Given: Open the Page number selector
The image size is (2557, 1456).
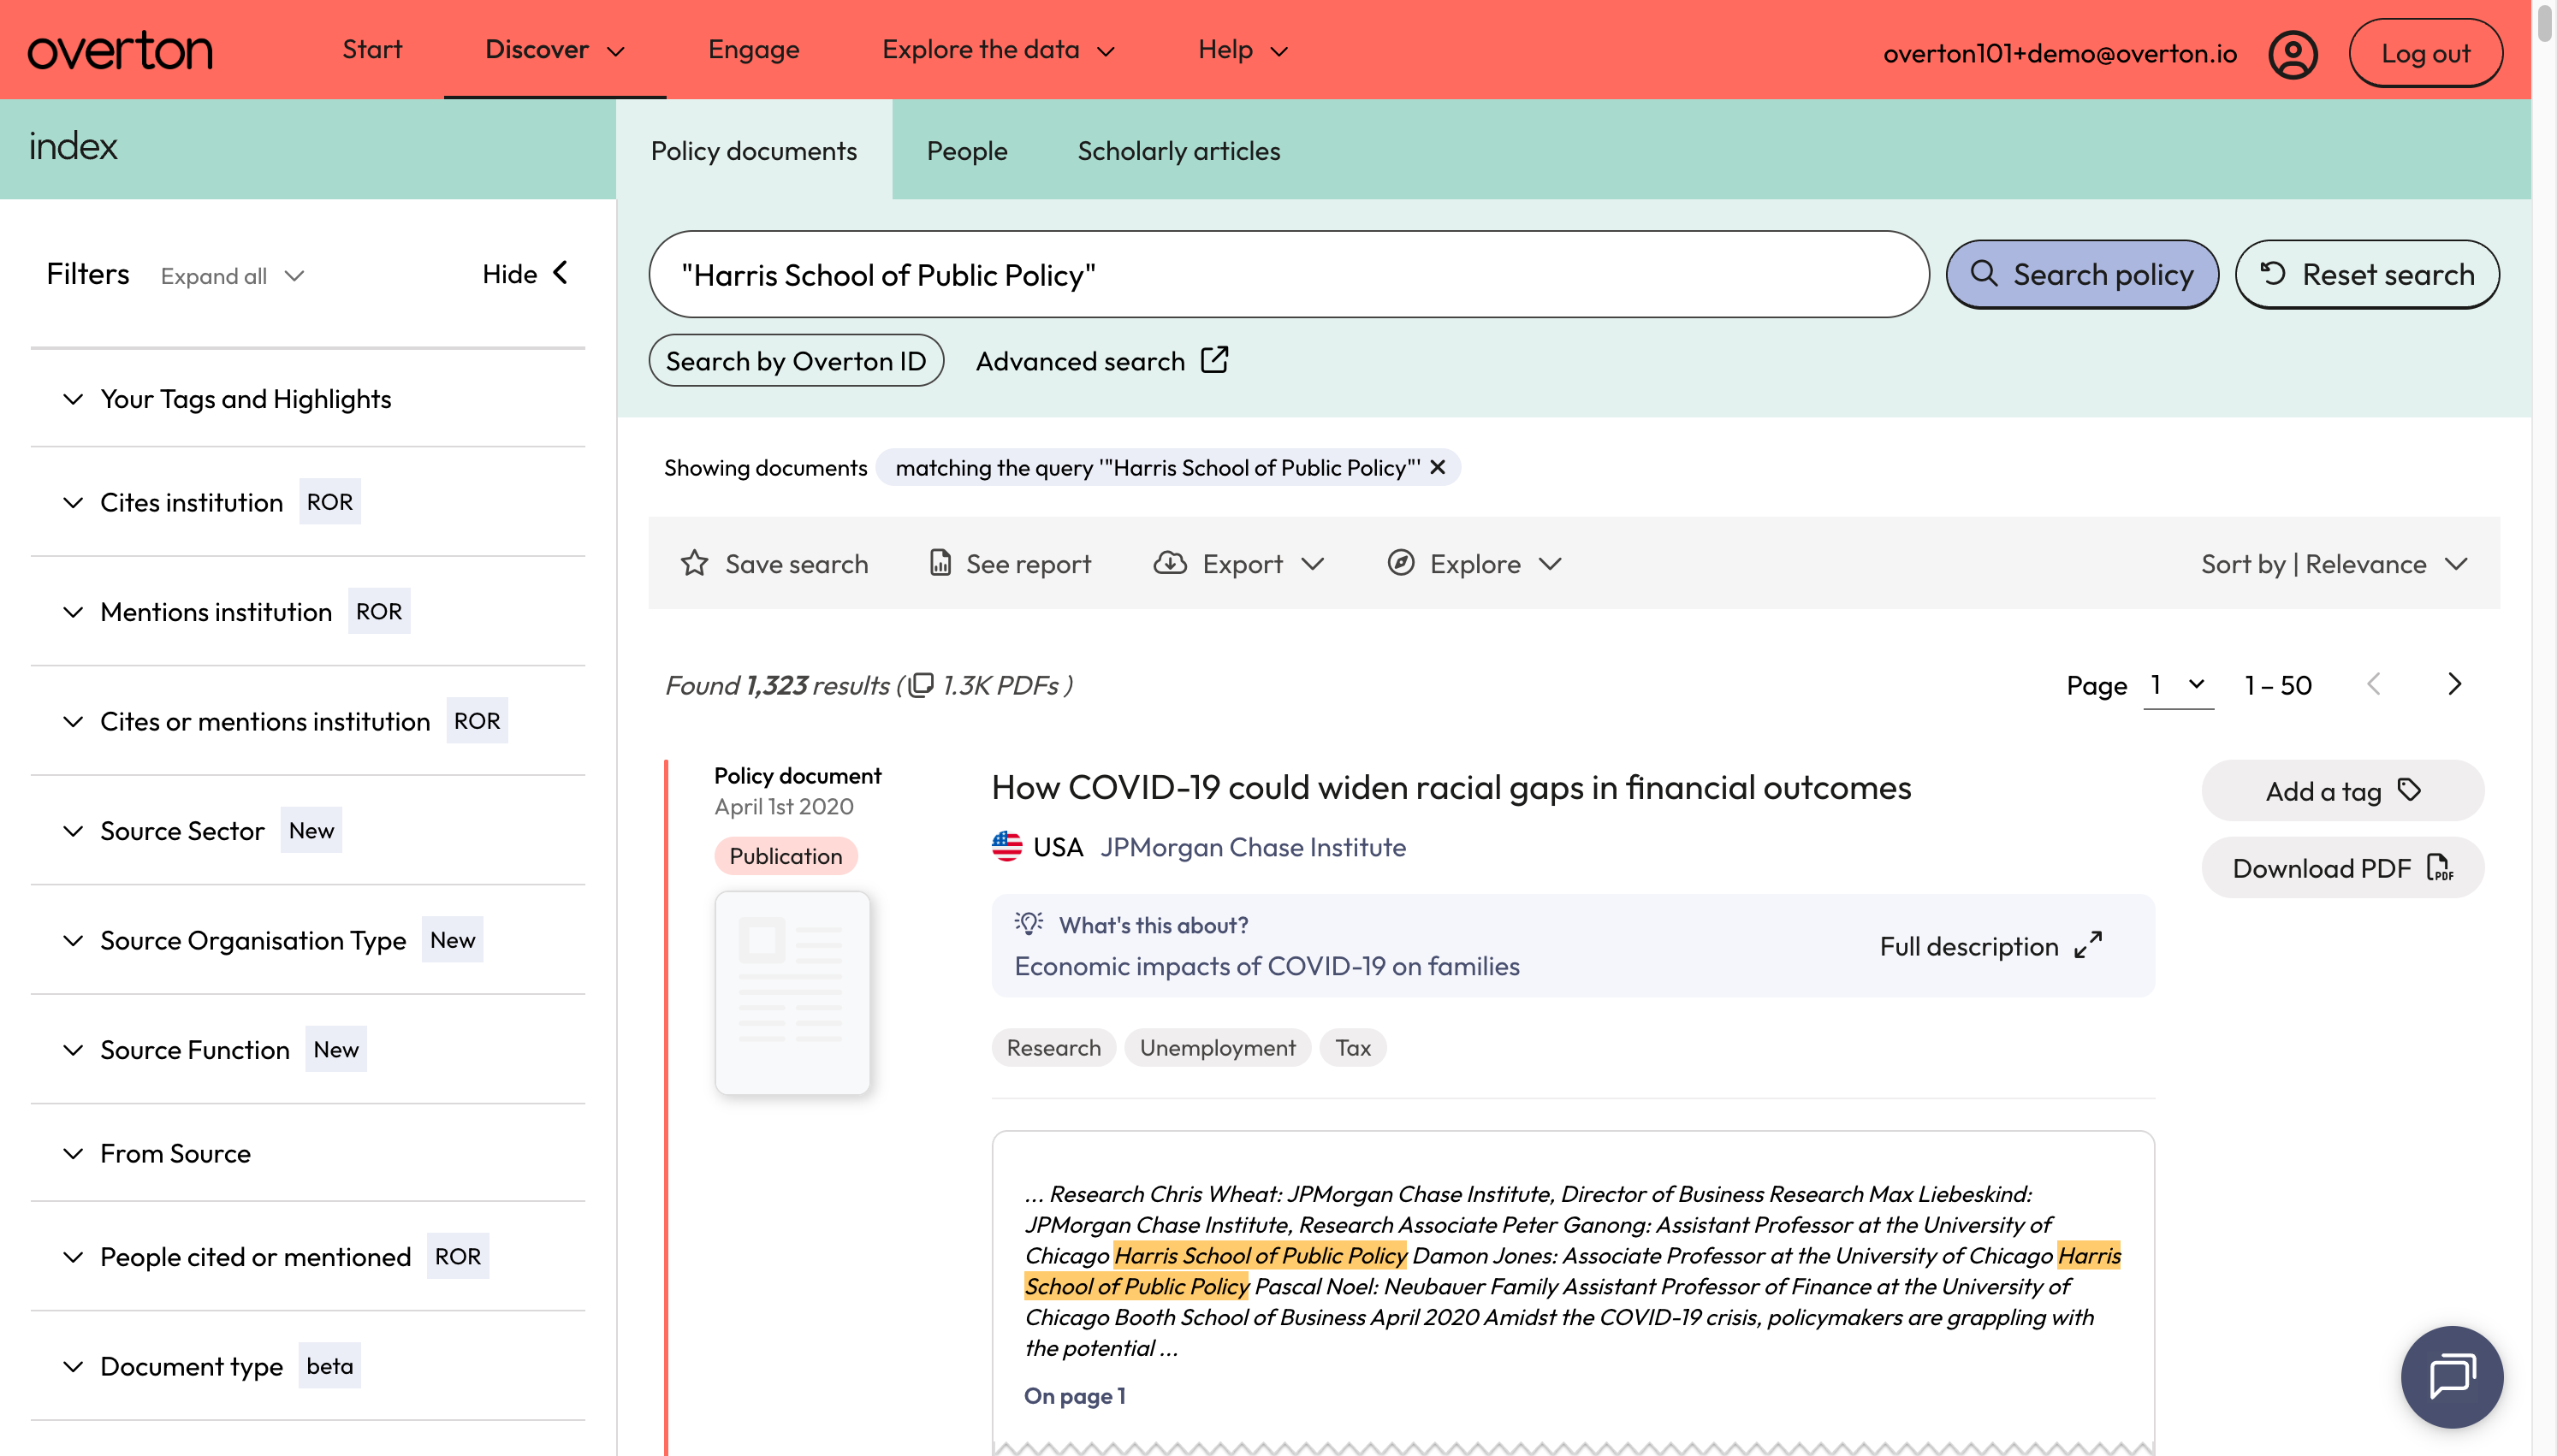Looking at the screenshot, I should coord(2177,685).
